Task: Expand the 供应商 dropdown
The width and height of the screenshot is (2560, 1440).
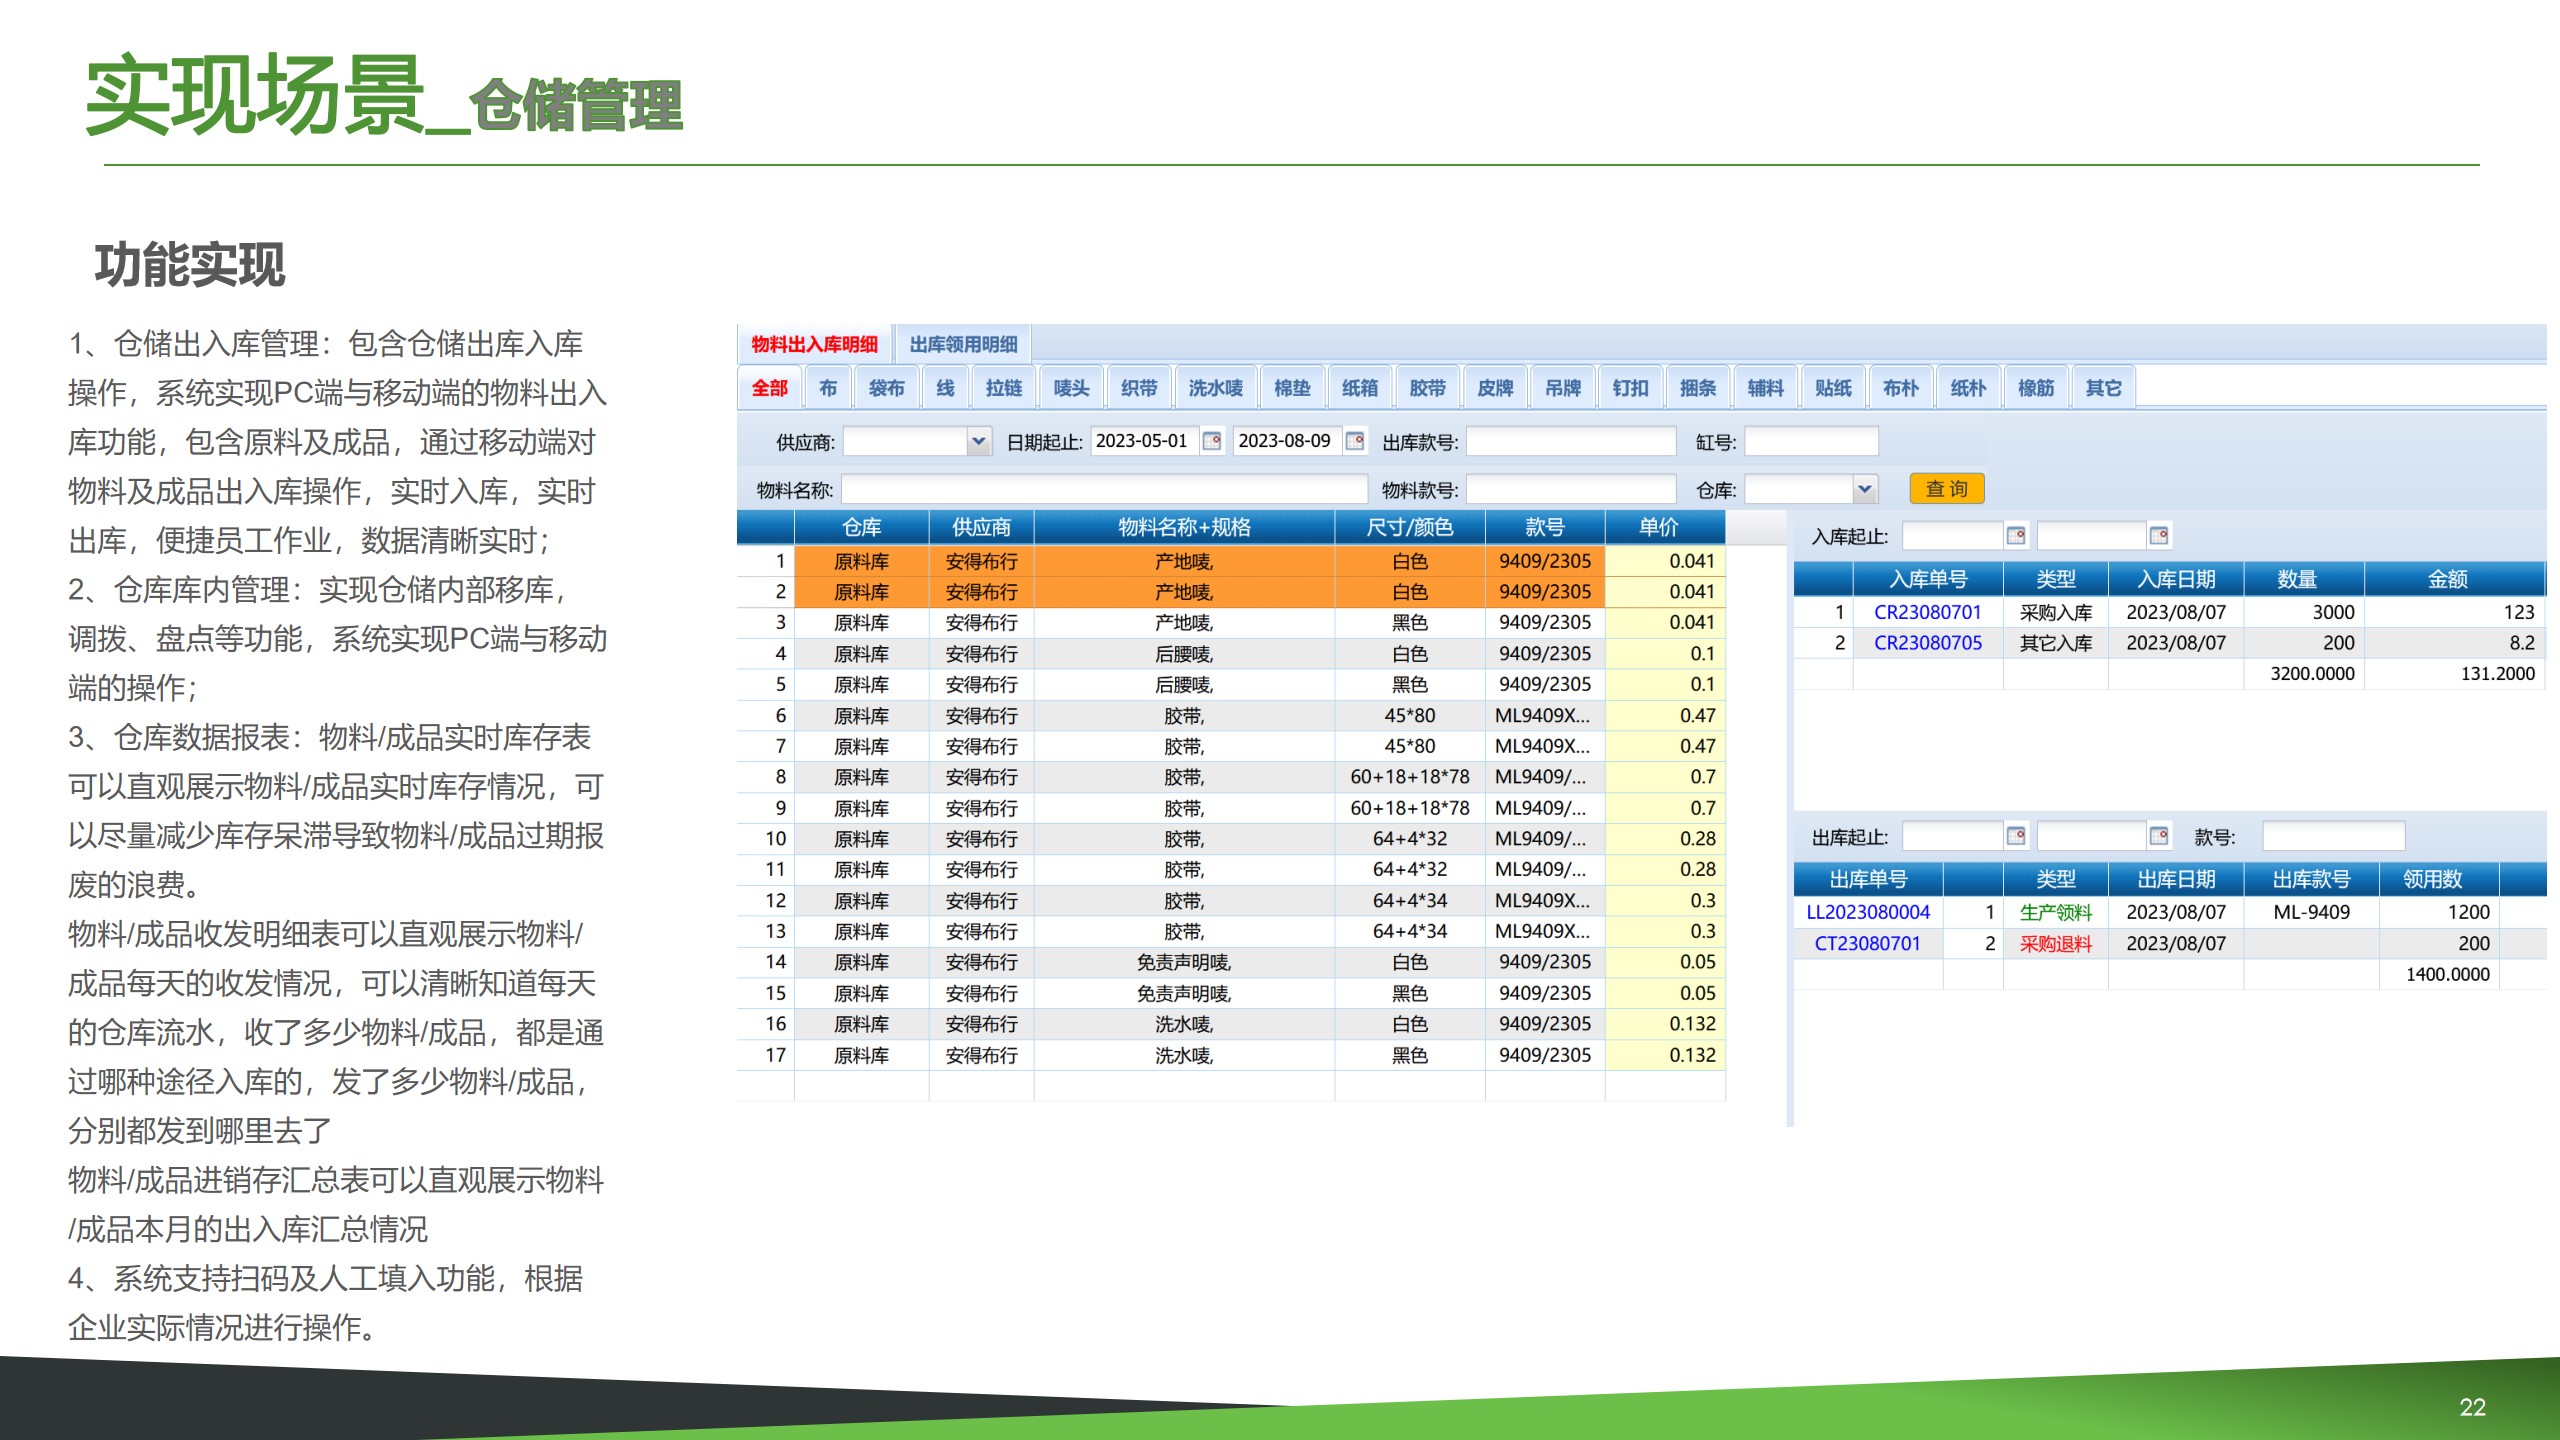Action: (978, 441)
